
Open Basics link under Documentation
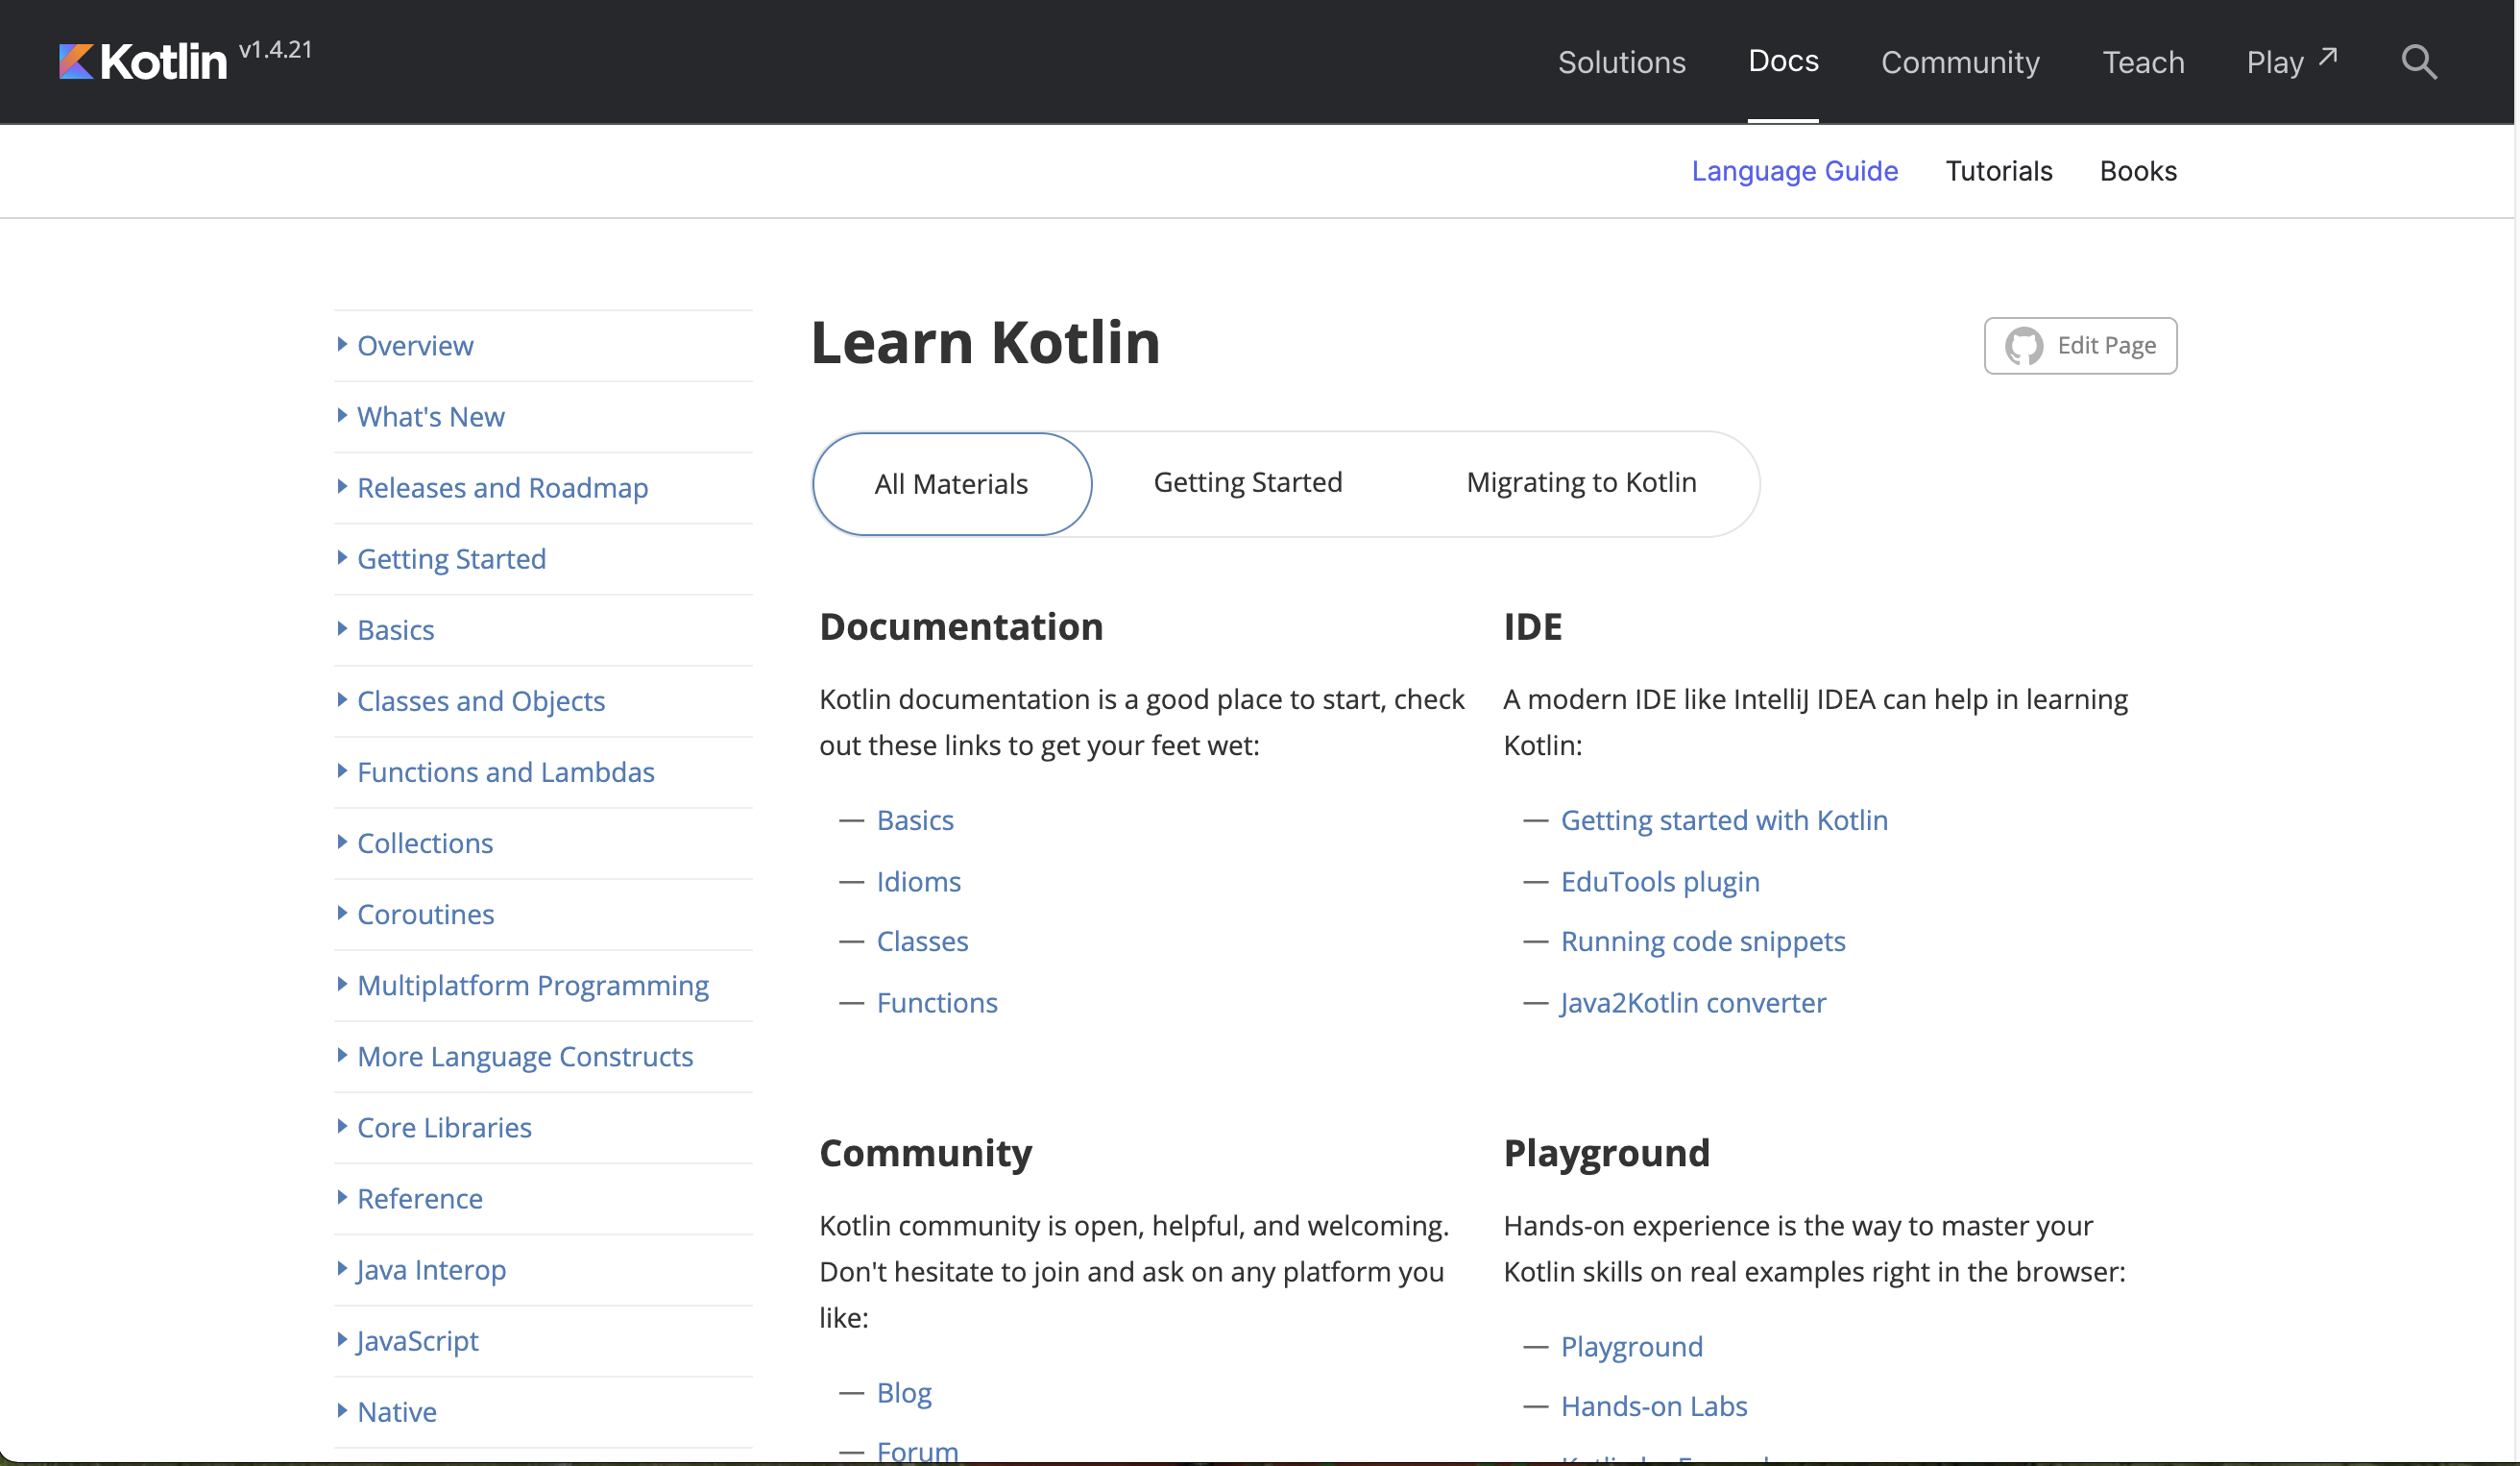click(x=914, y=820)
